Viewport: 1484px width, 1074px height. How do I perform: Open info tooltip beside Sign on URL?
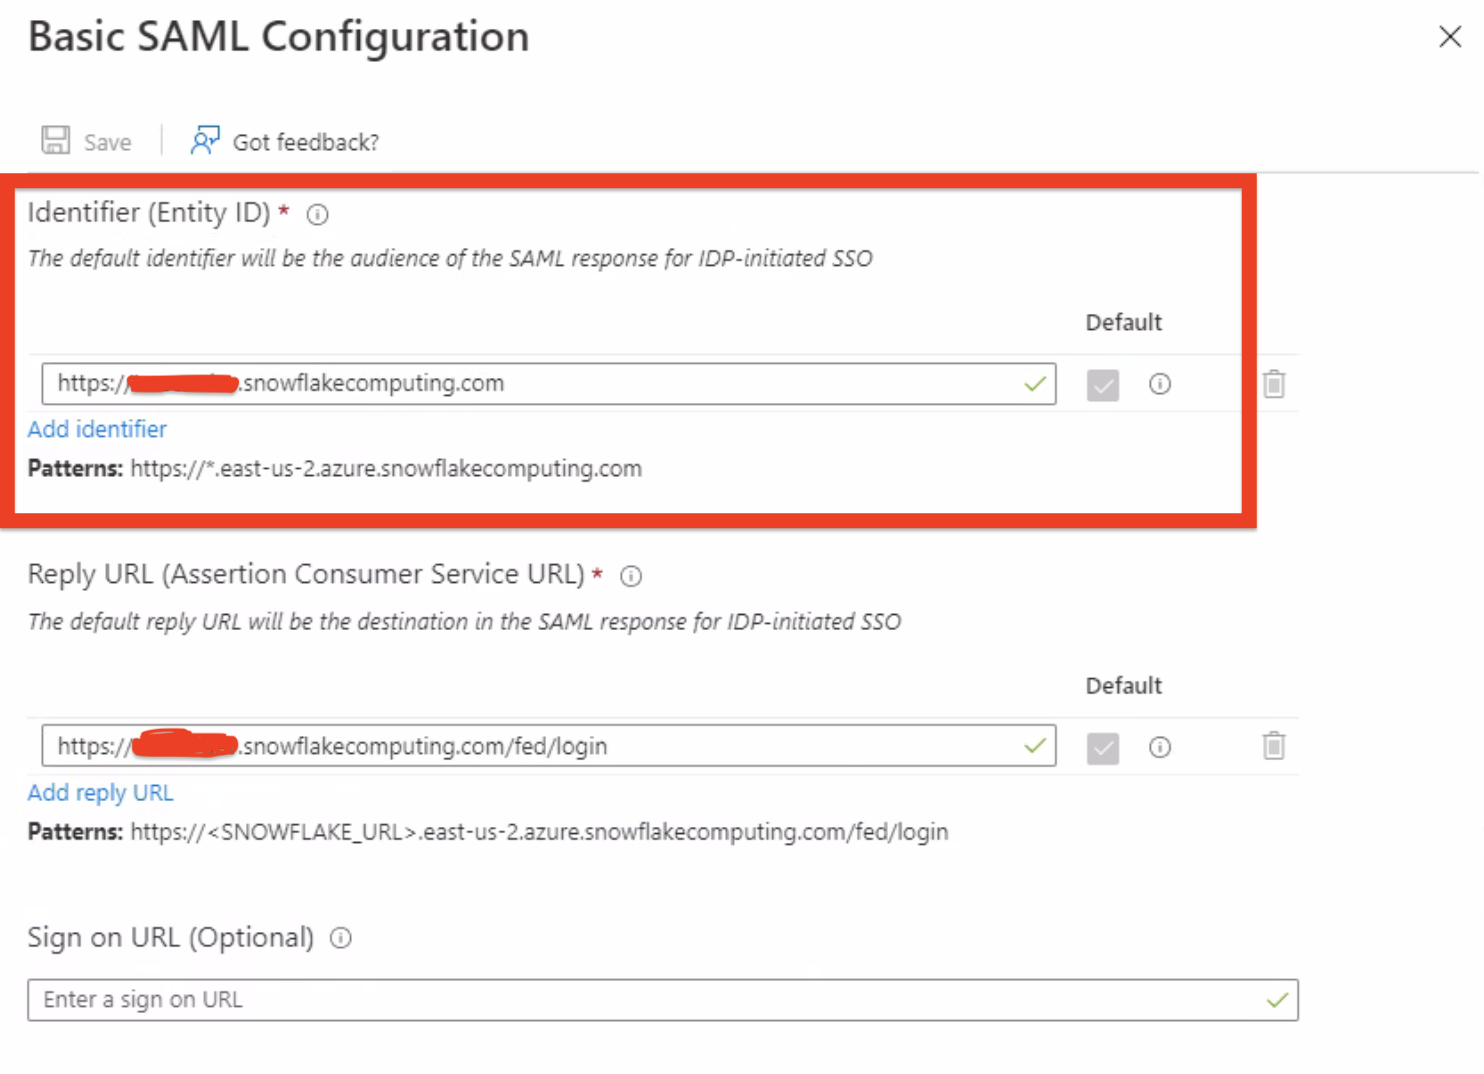point(341,938)
